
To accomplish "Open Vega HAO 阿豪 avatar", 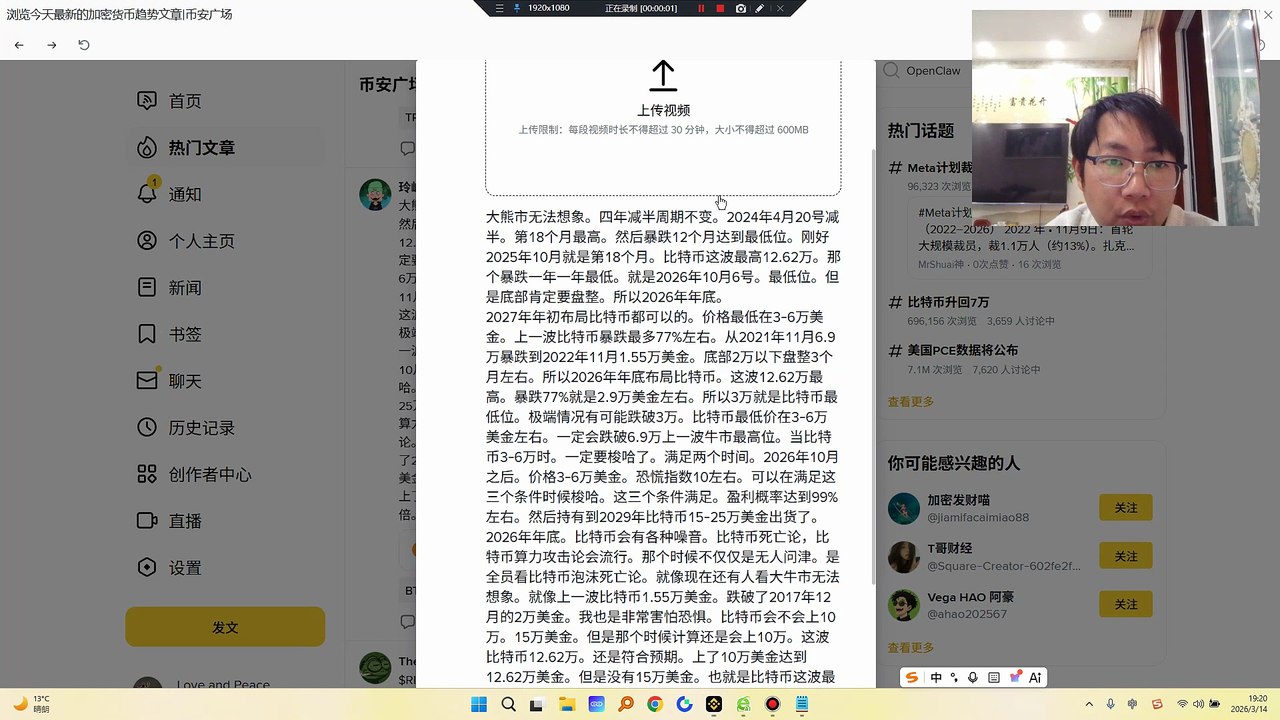I will tap(904, 605).
